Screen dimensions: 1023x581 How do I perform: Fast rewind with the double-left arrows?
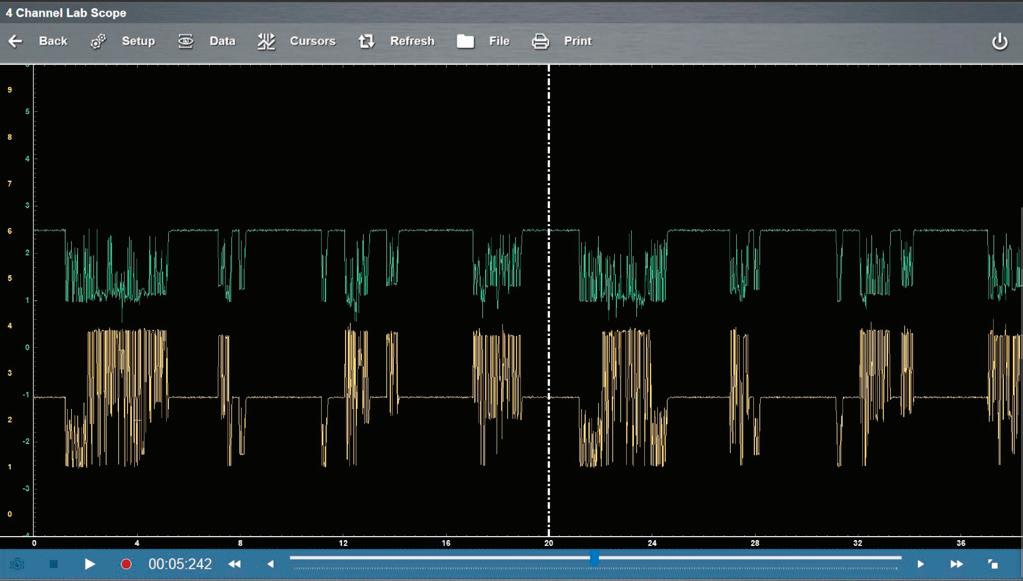click(x=234, y=564)
